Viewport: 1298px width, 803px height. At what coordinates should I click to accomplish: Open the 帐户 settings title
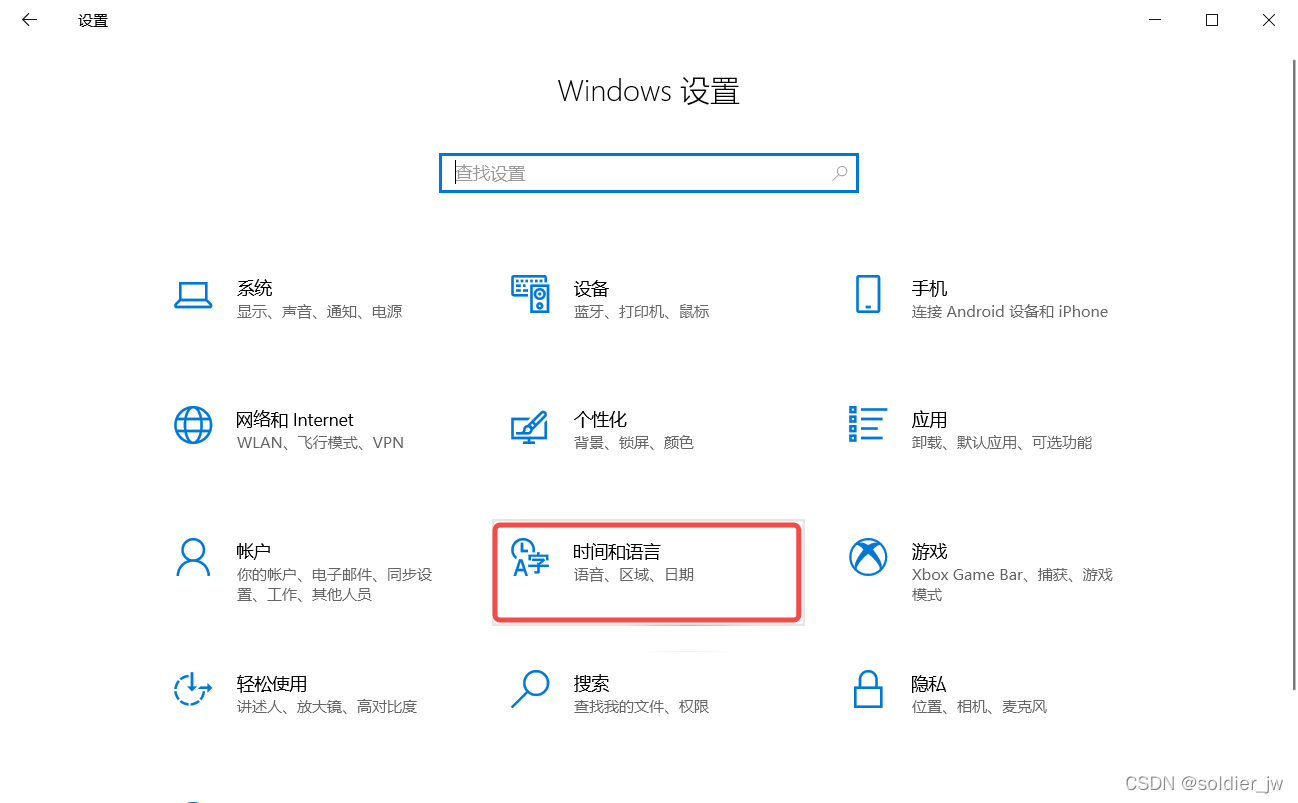254,552
